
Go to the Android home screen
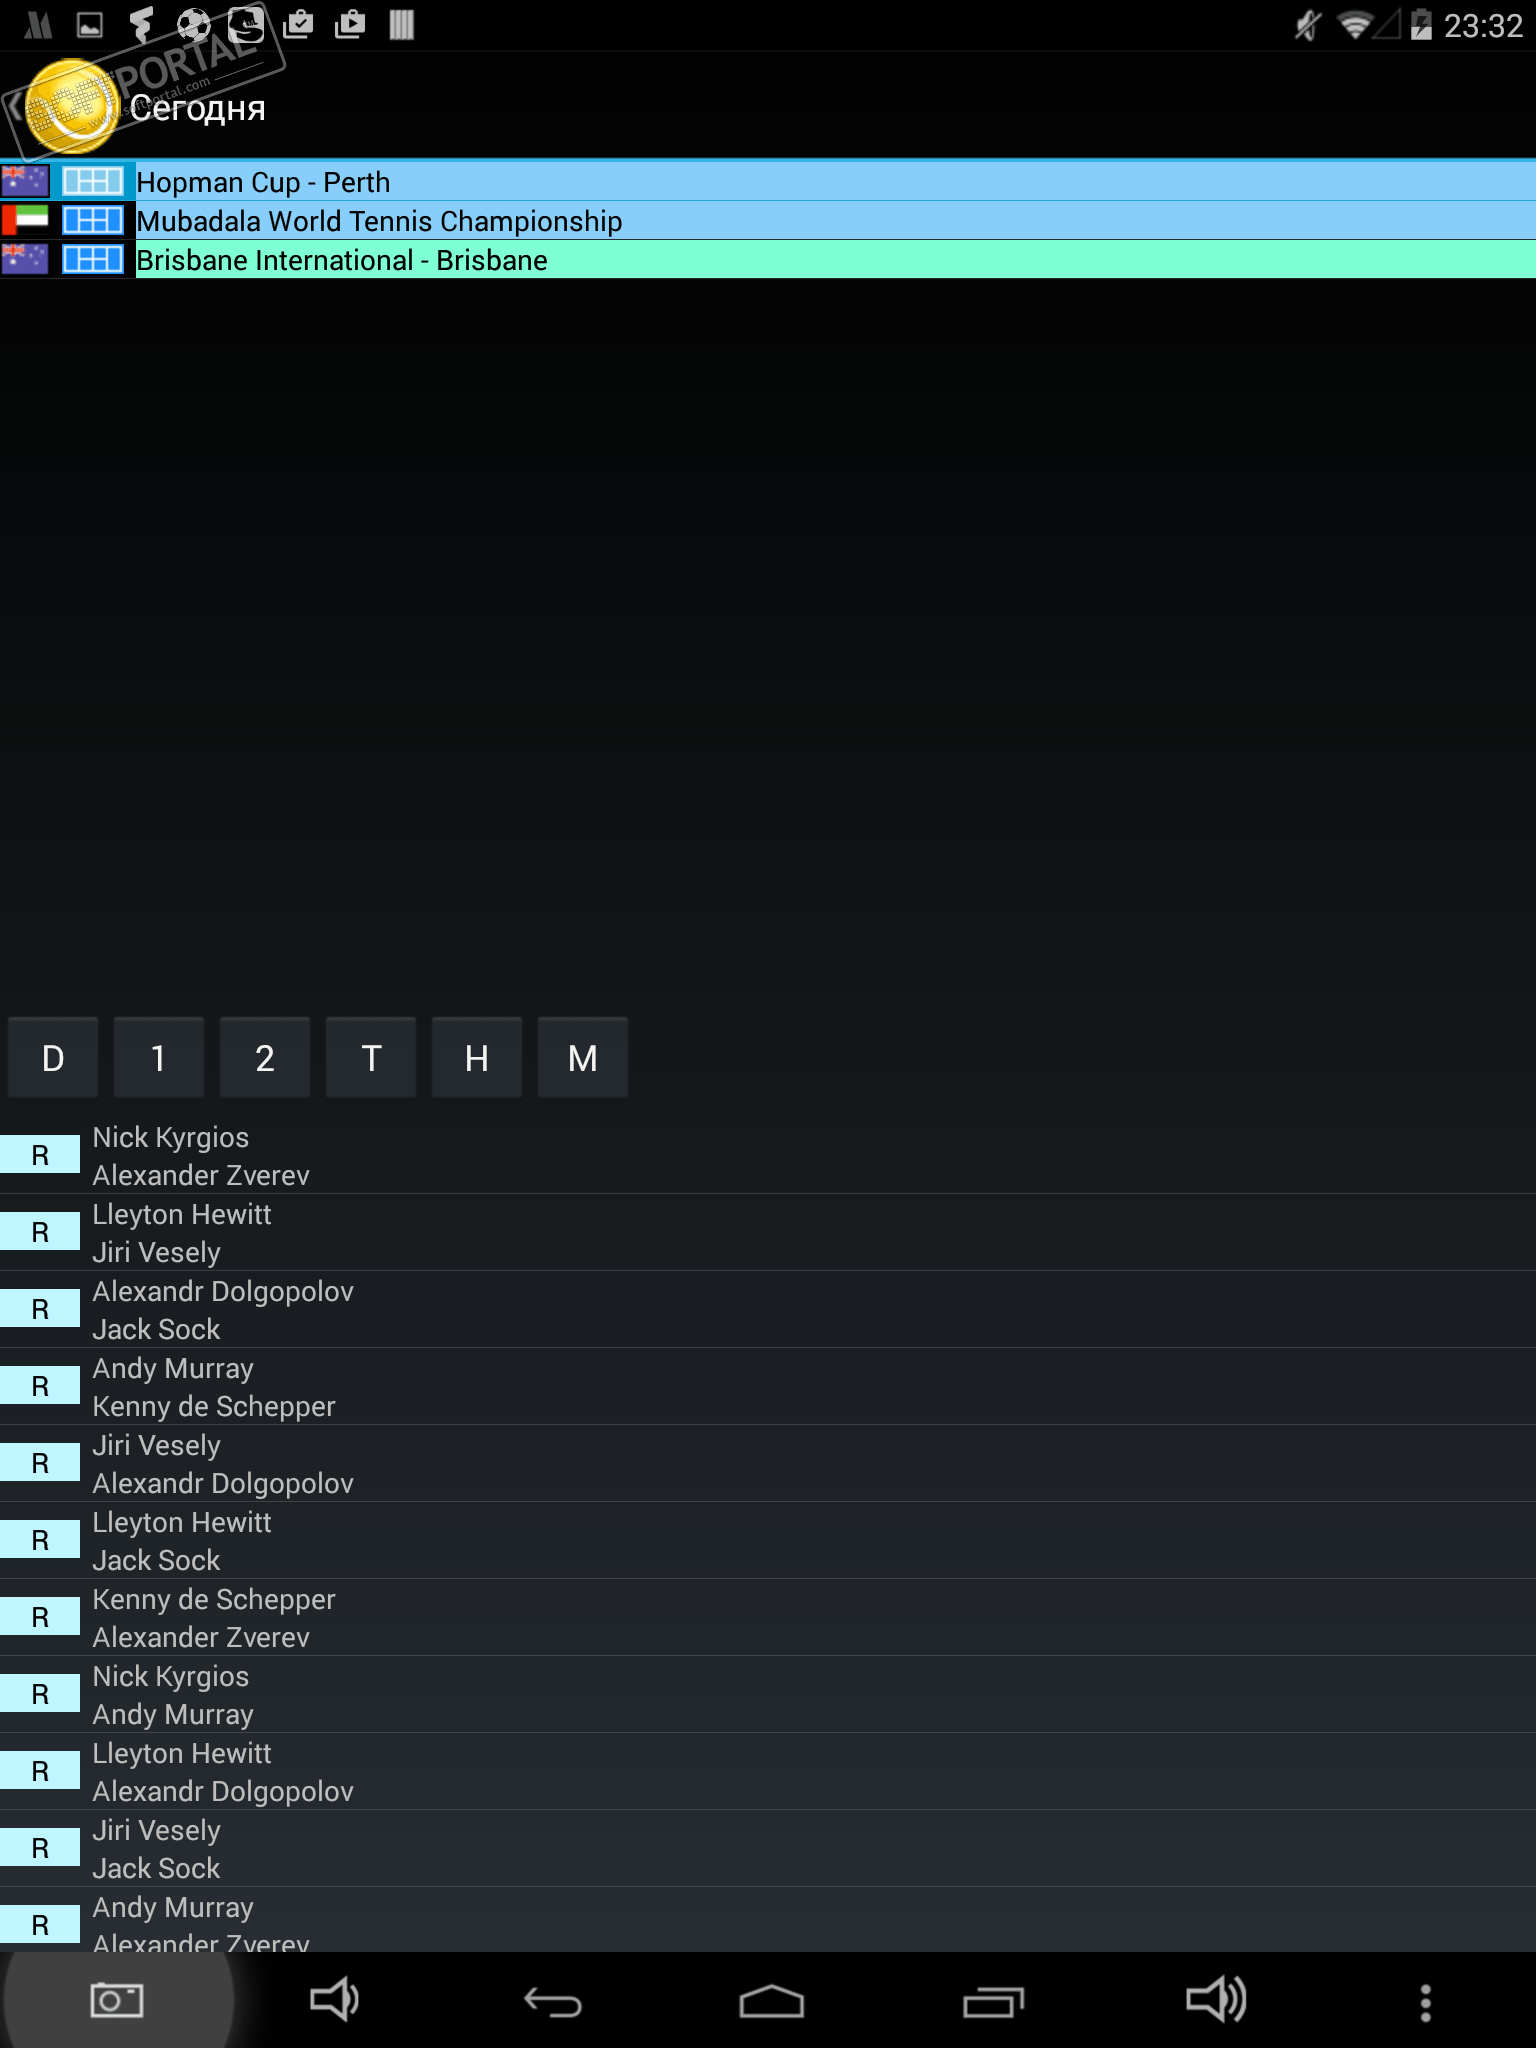[771, 2002]
